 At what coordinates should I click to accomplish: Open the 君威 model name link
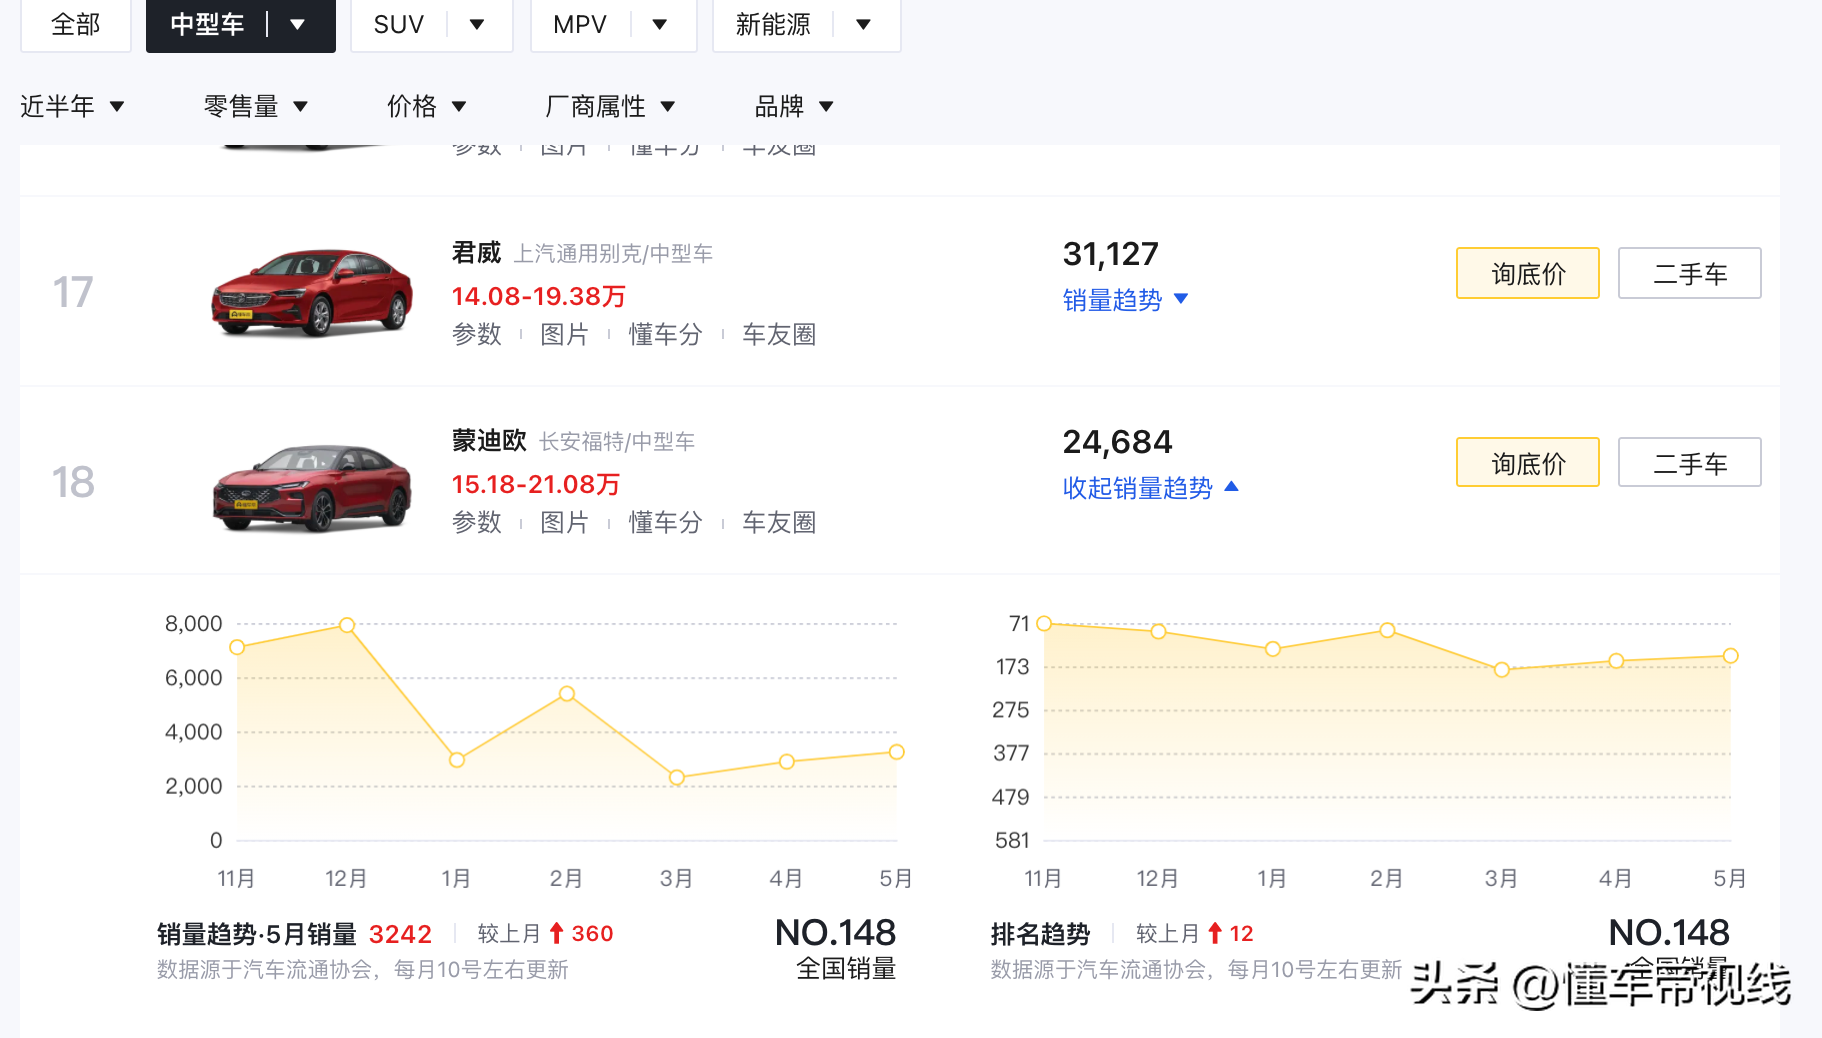[x=476, y=253]
